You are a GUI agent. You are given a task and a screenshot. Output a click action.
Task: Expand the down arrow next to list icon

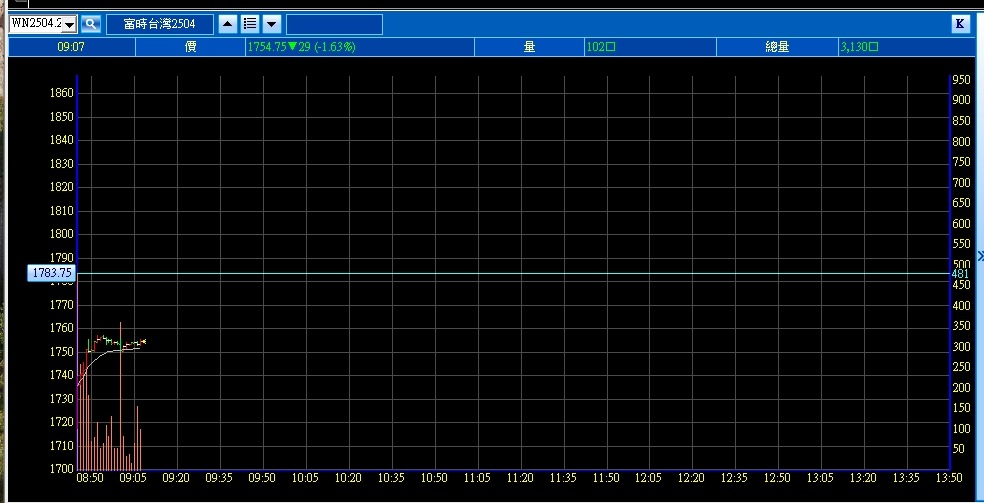point(271,24)
